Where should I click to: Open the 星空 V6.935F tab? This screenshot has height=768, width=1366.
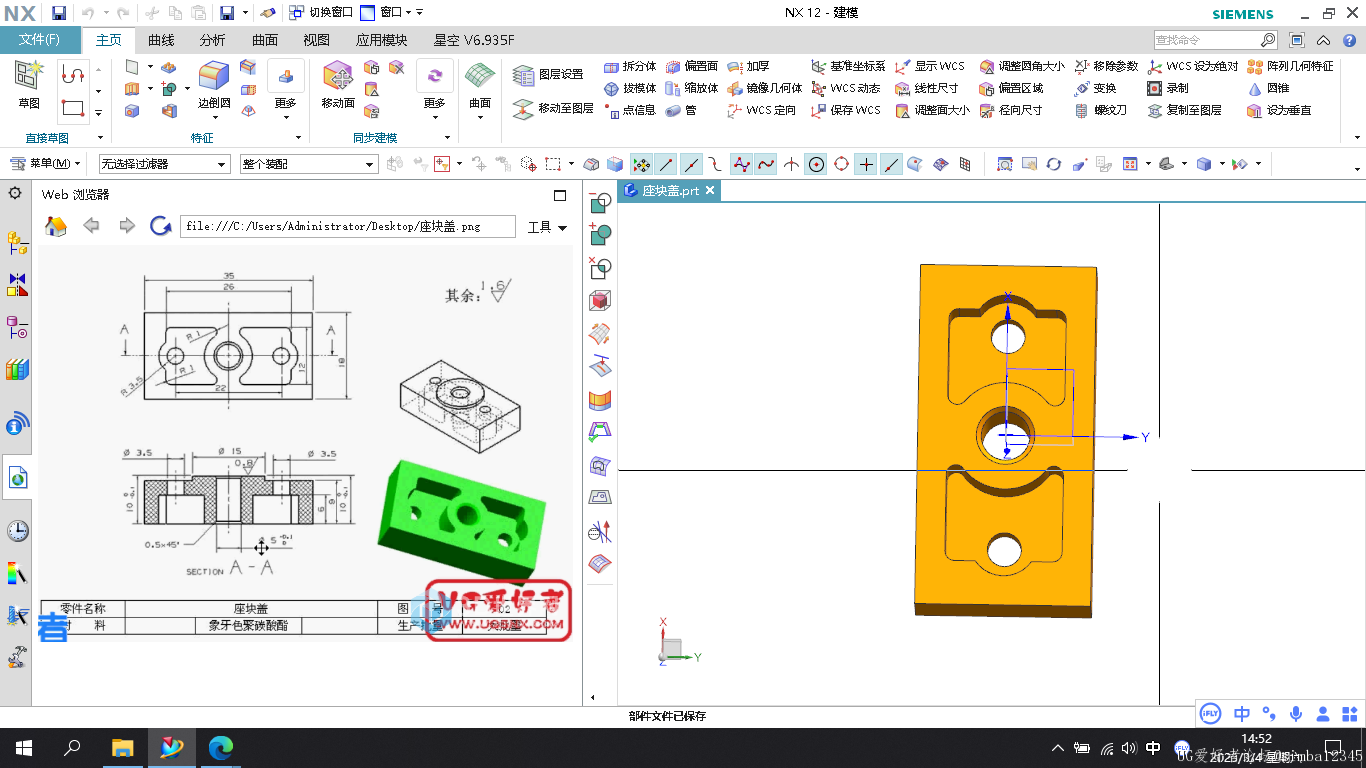pyautogui.click(x=474, y=40)
